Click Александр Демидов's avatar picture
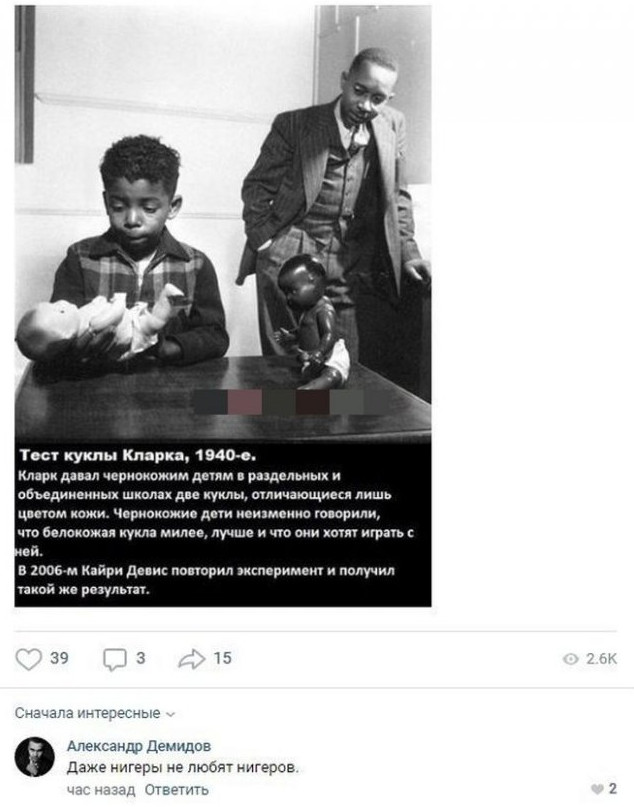Image resolution: width=634 pixels, height=807 pixels. 35,757
